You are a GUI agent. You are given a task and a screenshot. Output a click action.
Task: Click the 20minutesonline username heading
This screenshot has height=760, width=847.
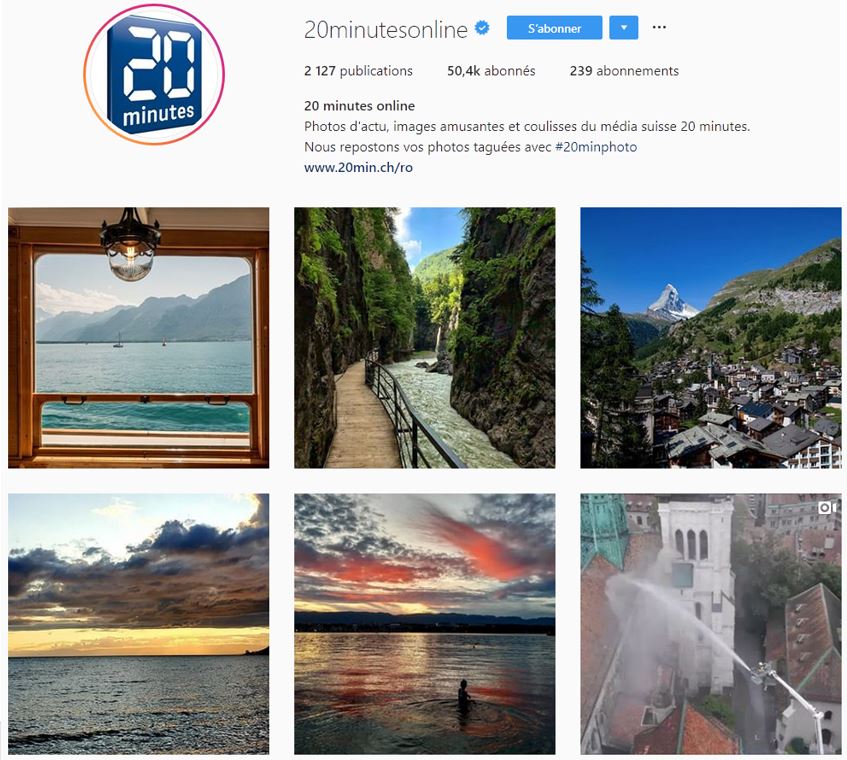(386, 29)
